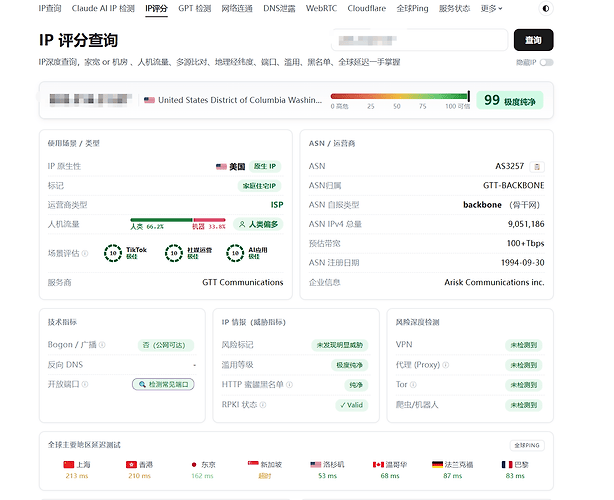Expand the 更多 dropdown menu

491,9
